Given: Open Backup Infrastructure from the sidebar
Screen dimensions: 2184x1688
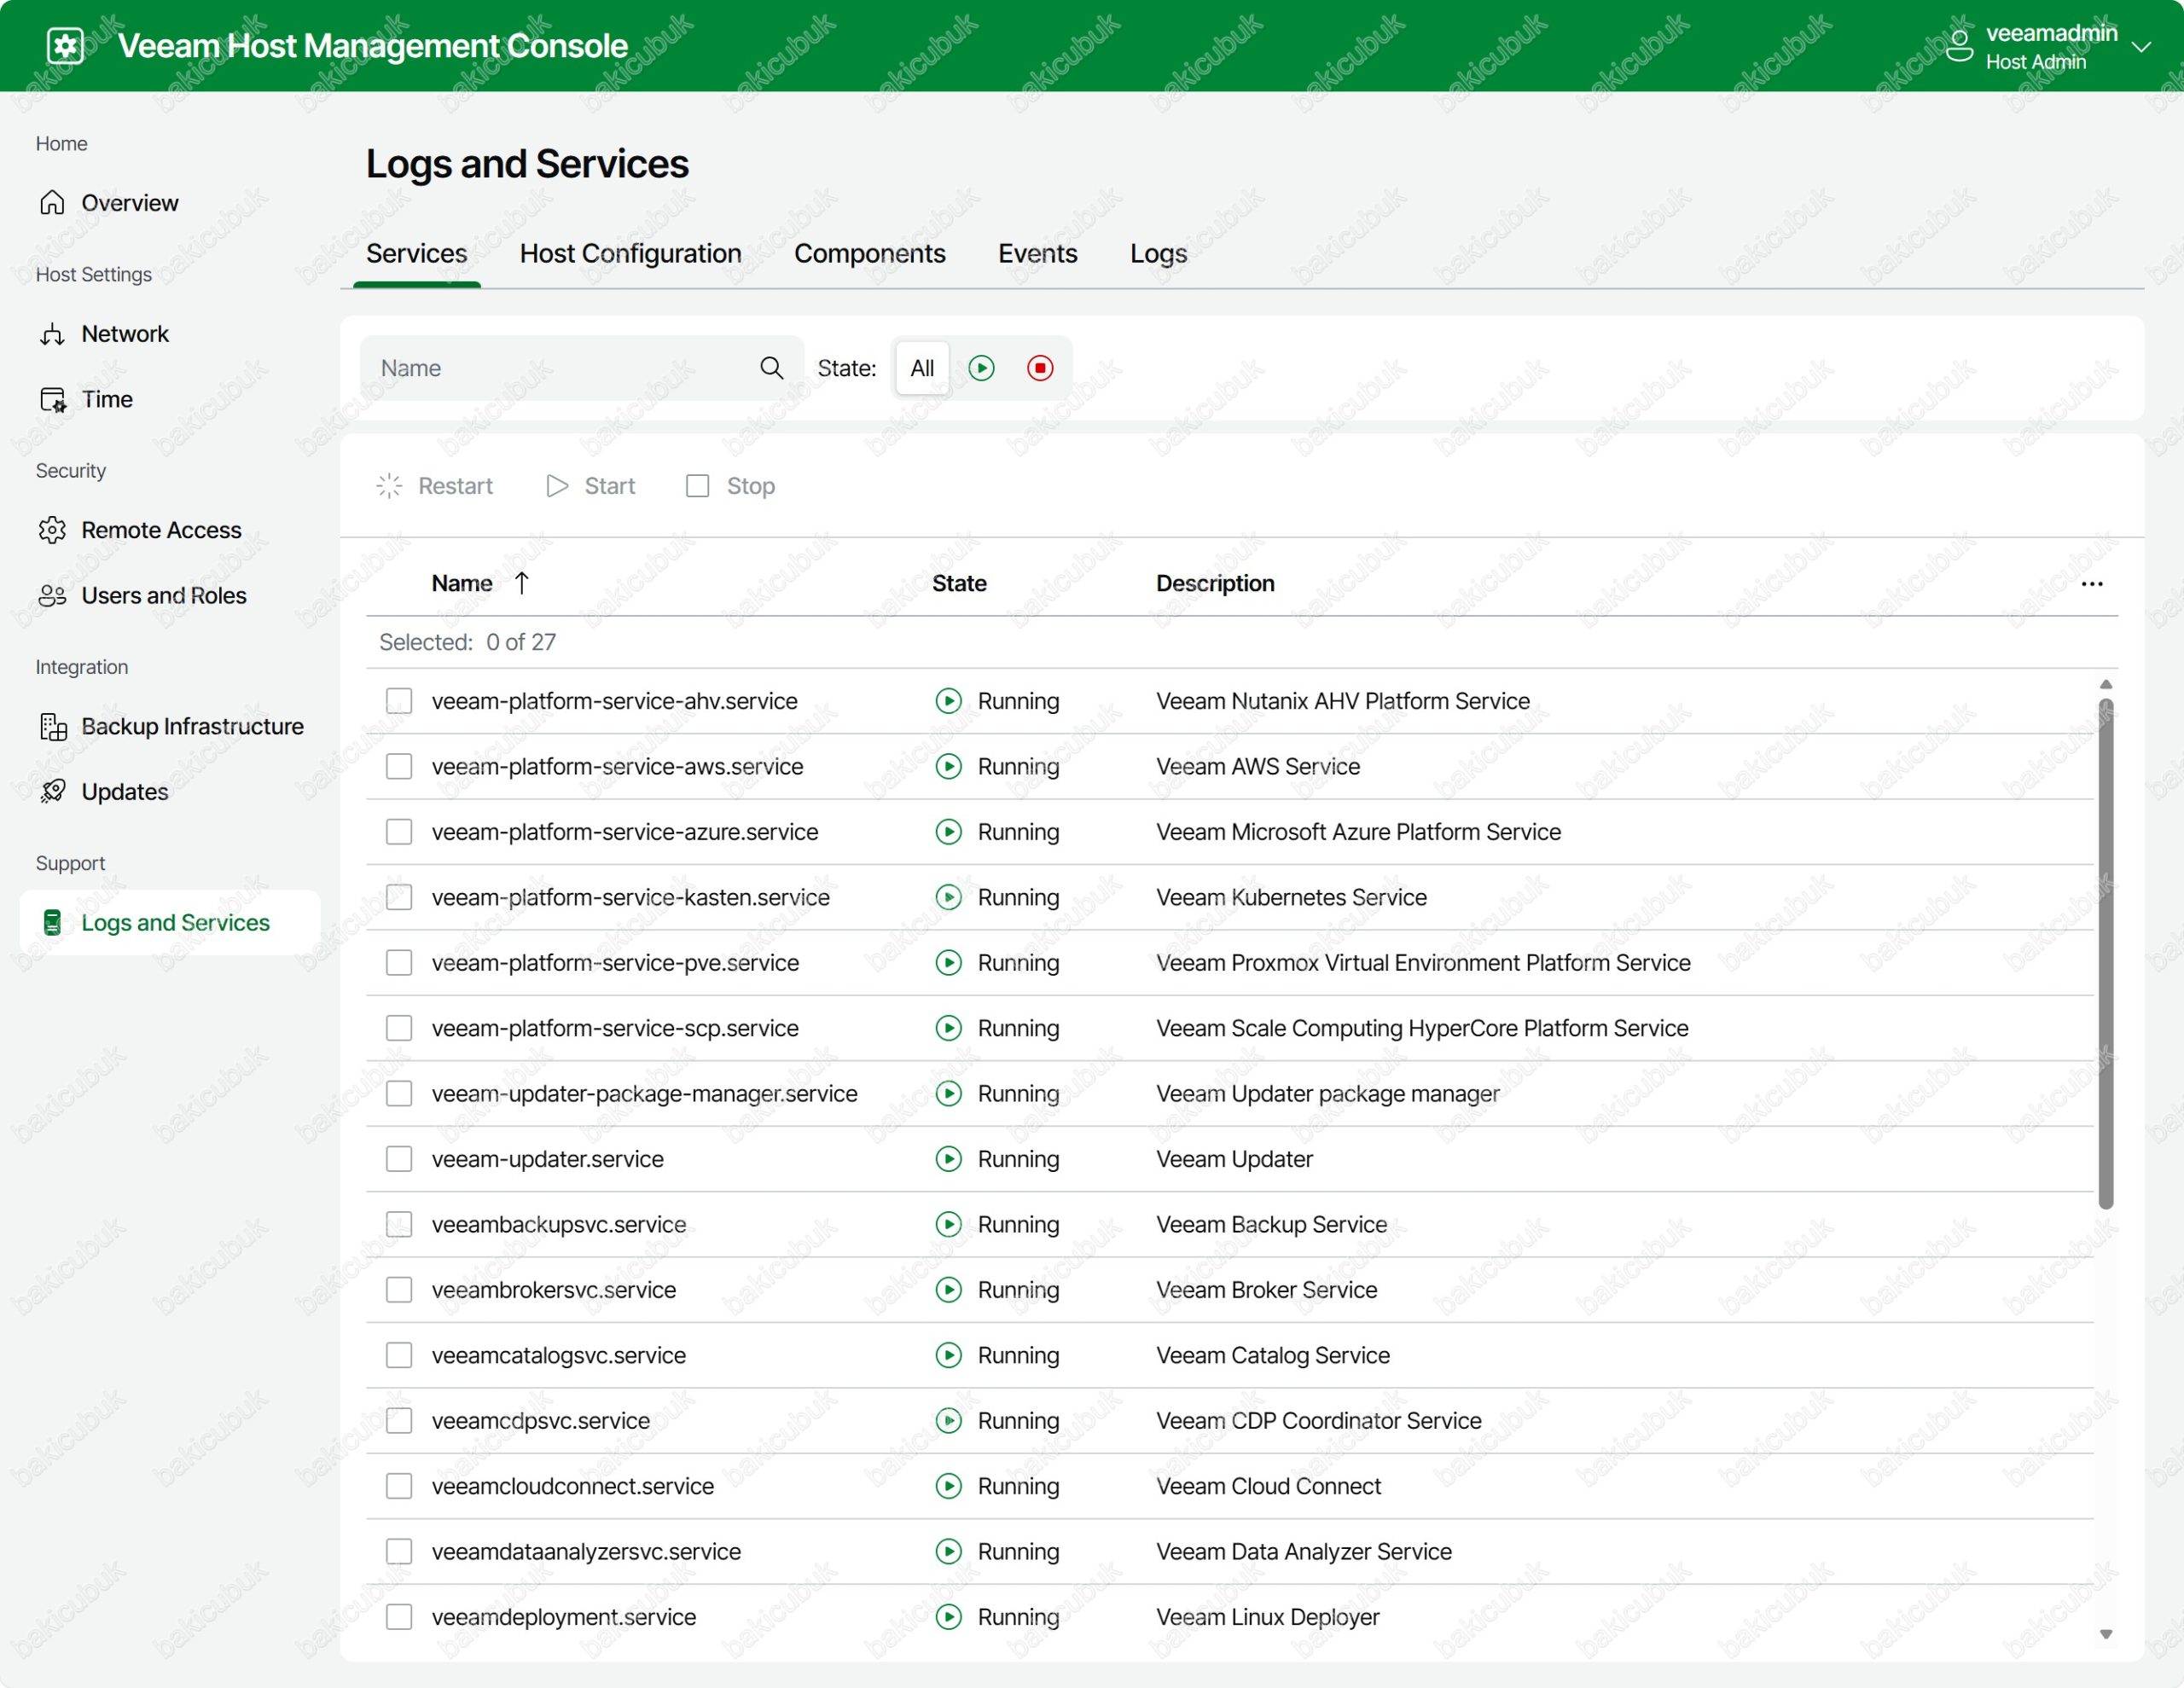Looking at the screenshot, I should point(192,726).
